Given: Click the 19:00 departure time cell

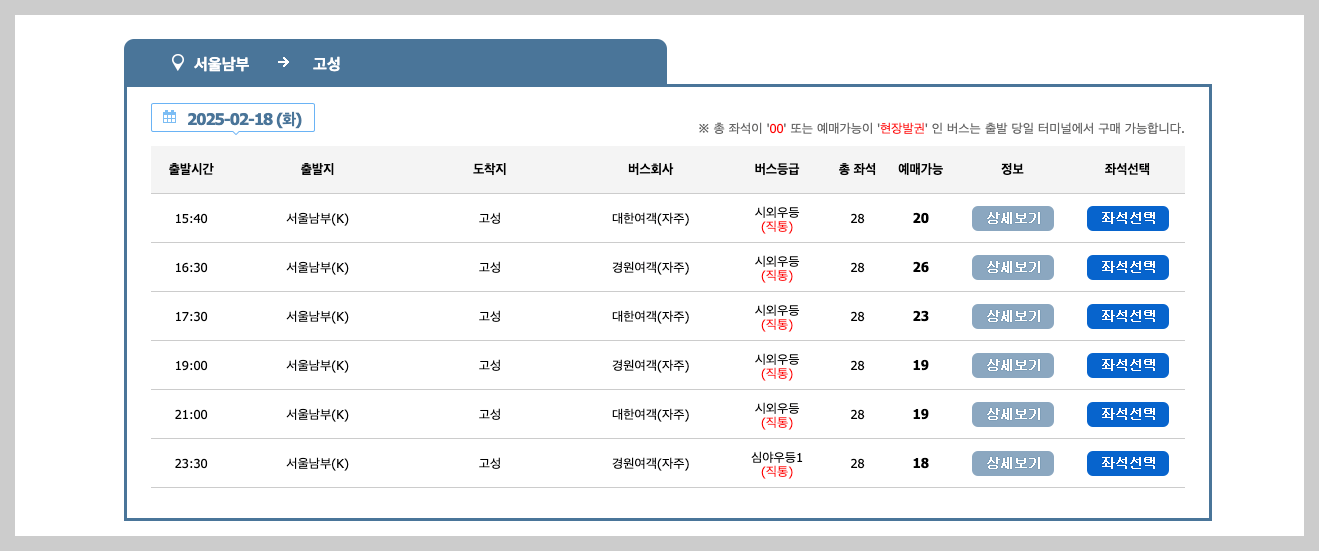Looking at the screenshot, I should pyautogui.click(x=191, y=365).
